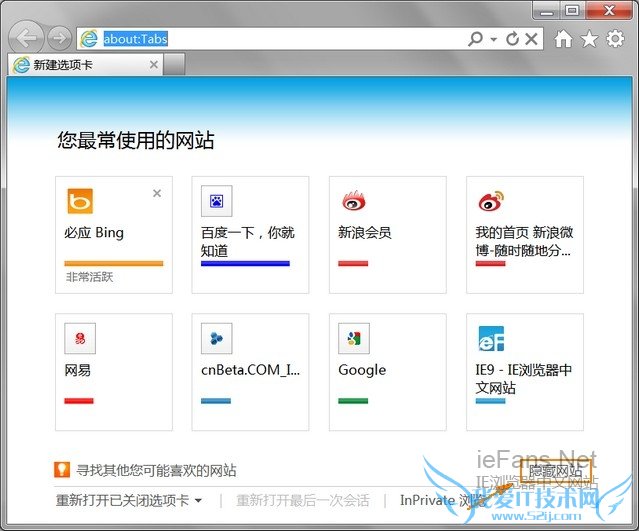Click the cnBeta blue dots icon

coord(216,338)
